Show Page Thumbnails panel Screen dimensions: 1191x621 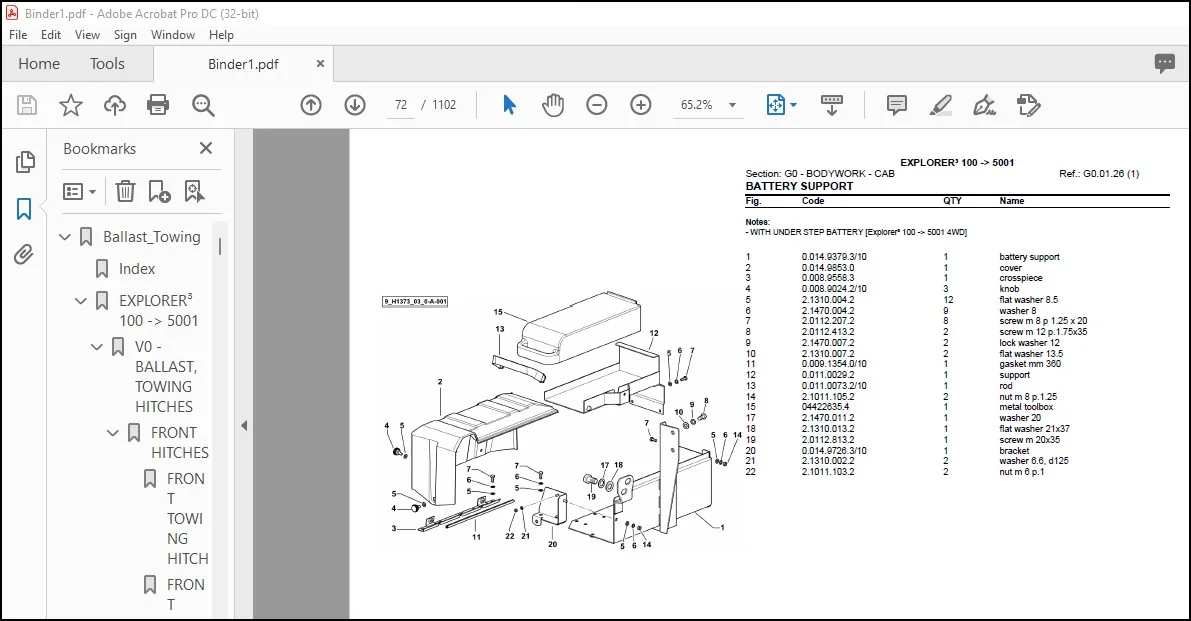pyautogui.click(x=24, y=162)
